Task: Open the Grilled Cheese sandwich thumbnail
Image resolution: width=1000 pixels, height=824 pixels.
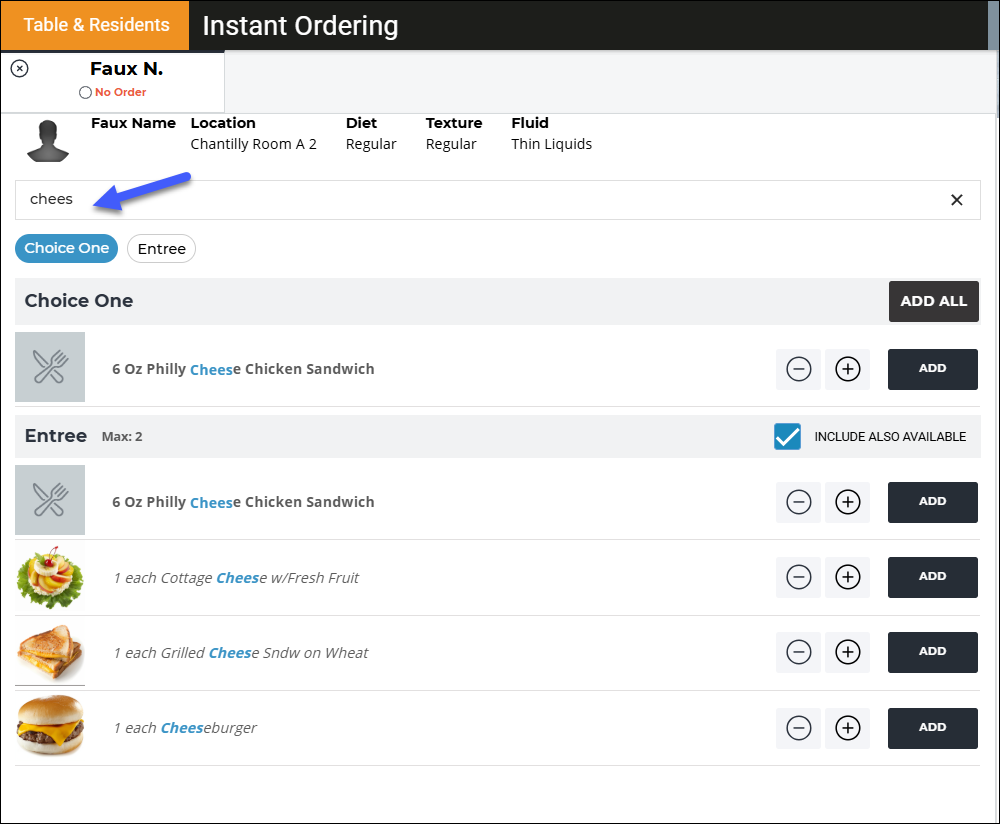Action: [50, 652]
